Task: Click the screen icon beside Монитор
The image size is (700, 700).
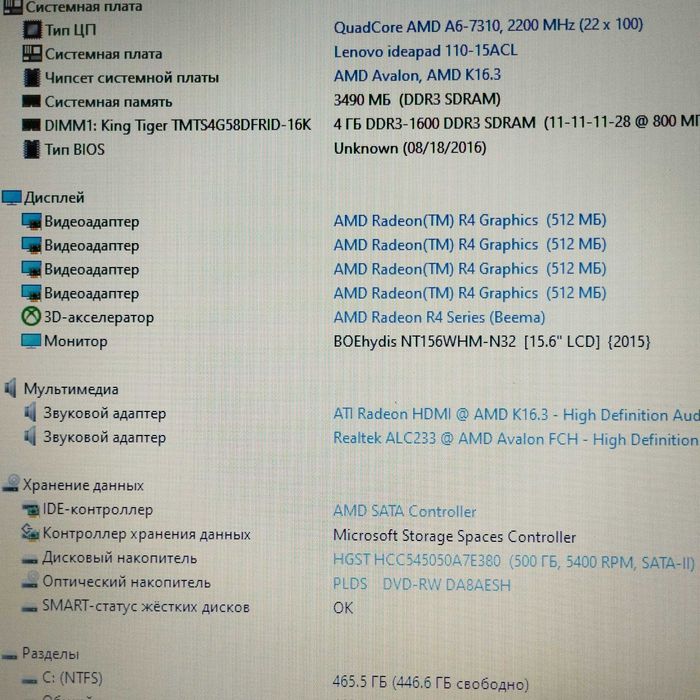Action: 31,341
